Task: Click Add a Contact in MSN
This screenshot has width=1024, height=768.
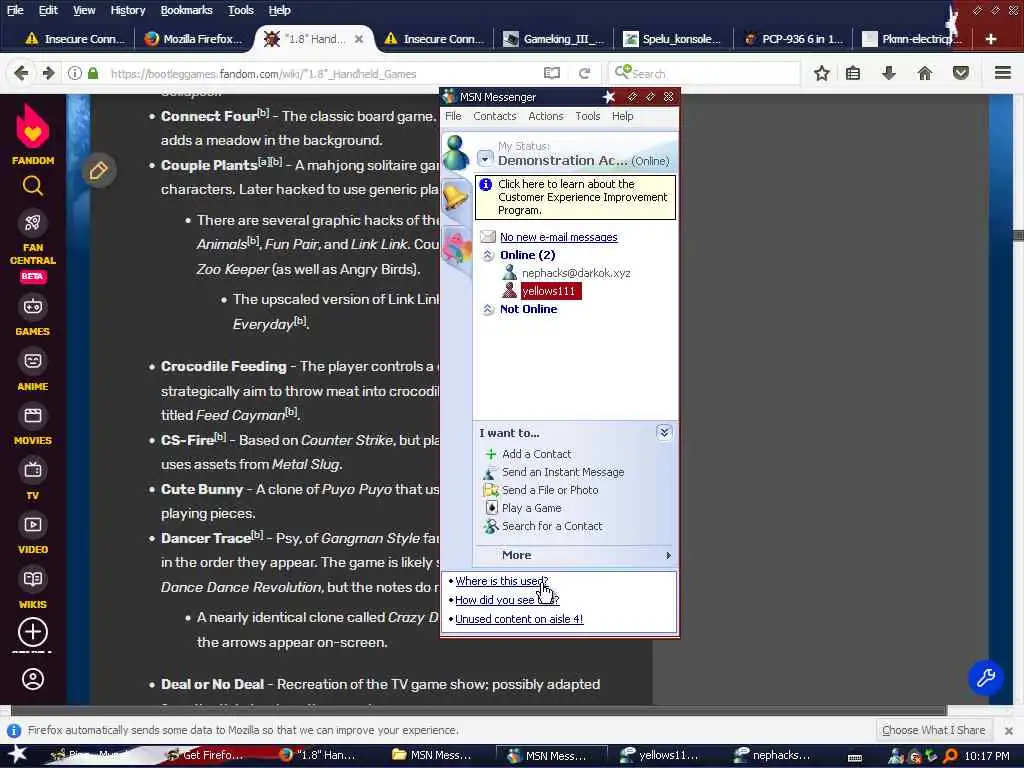Action: [536, 454]
